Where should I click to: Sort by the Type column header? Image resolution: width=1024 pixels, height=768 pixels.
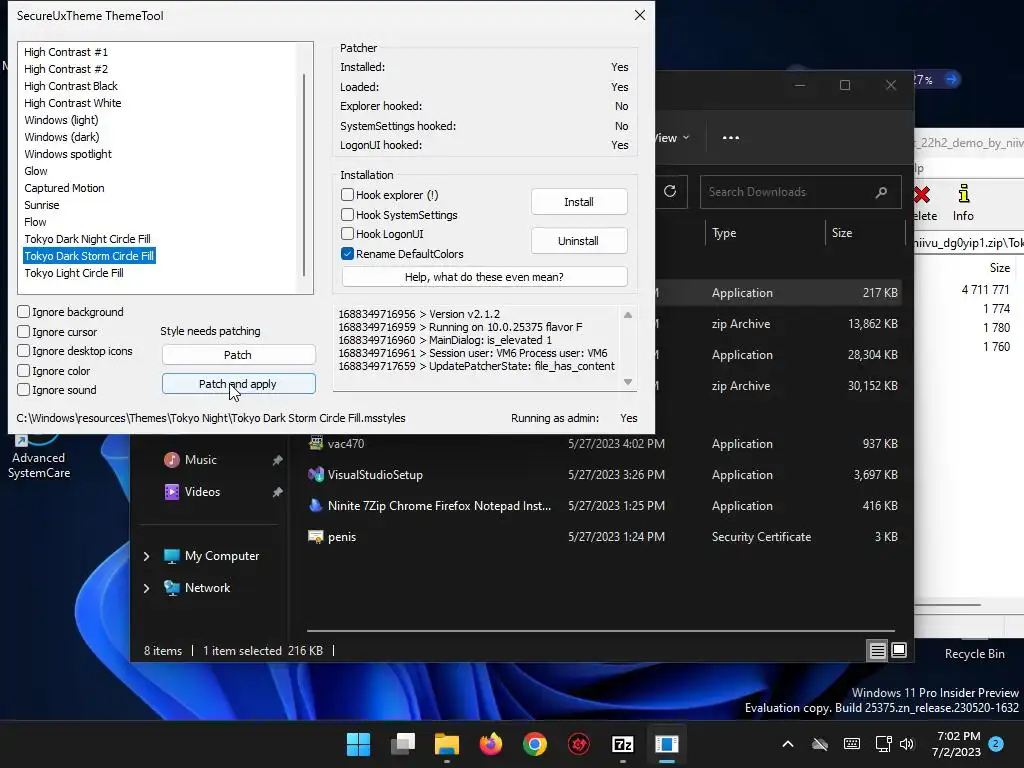coord(724,233)
